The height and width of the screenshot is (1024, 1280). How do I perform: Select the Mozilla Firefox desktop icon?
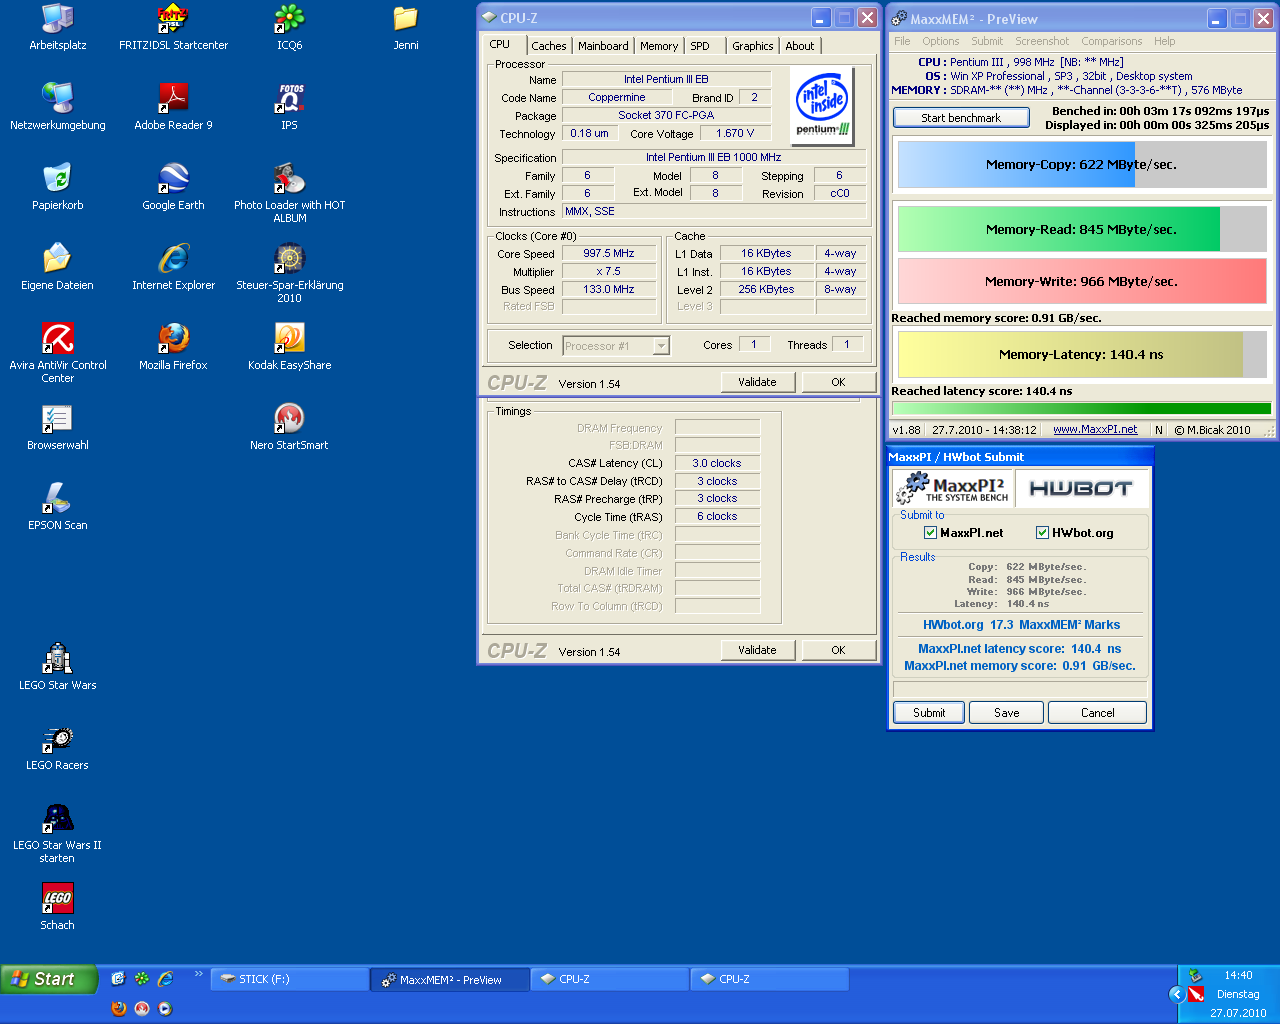tap(173, 347)
